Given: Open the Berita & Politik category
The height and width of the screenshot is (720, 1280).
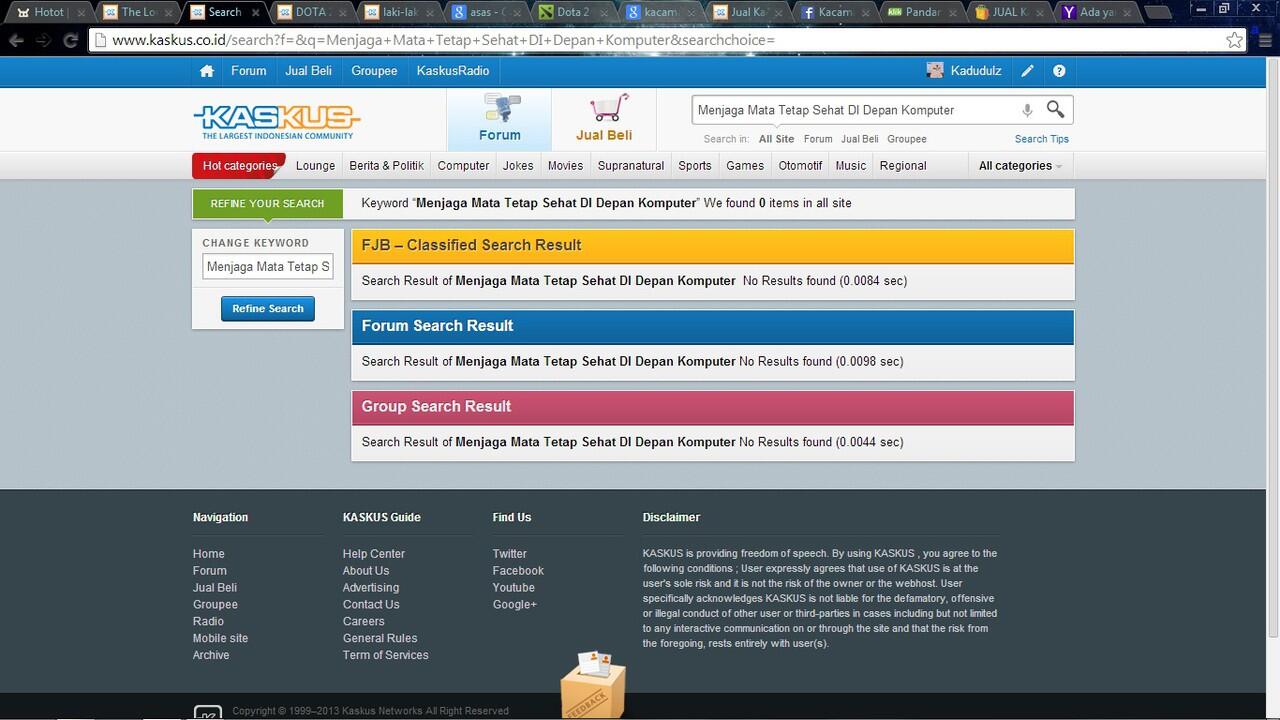Looking at the screenshot, I should (x=386, y=166).
